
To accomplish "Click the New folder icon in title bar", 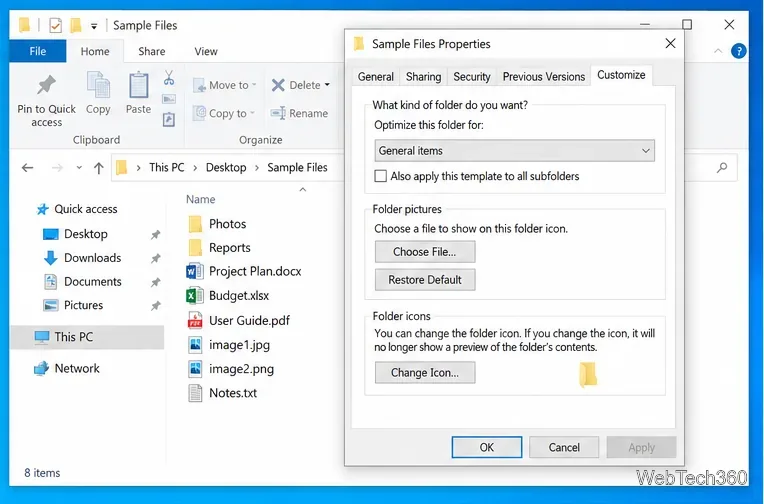I will pos(76,25).
